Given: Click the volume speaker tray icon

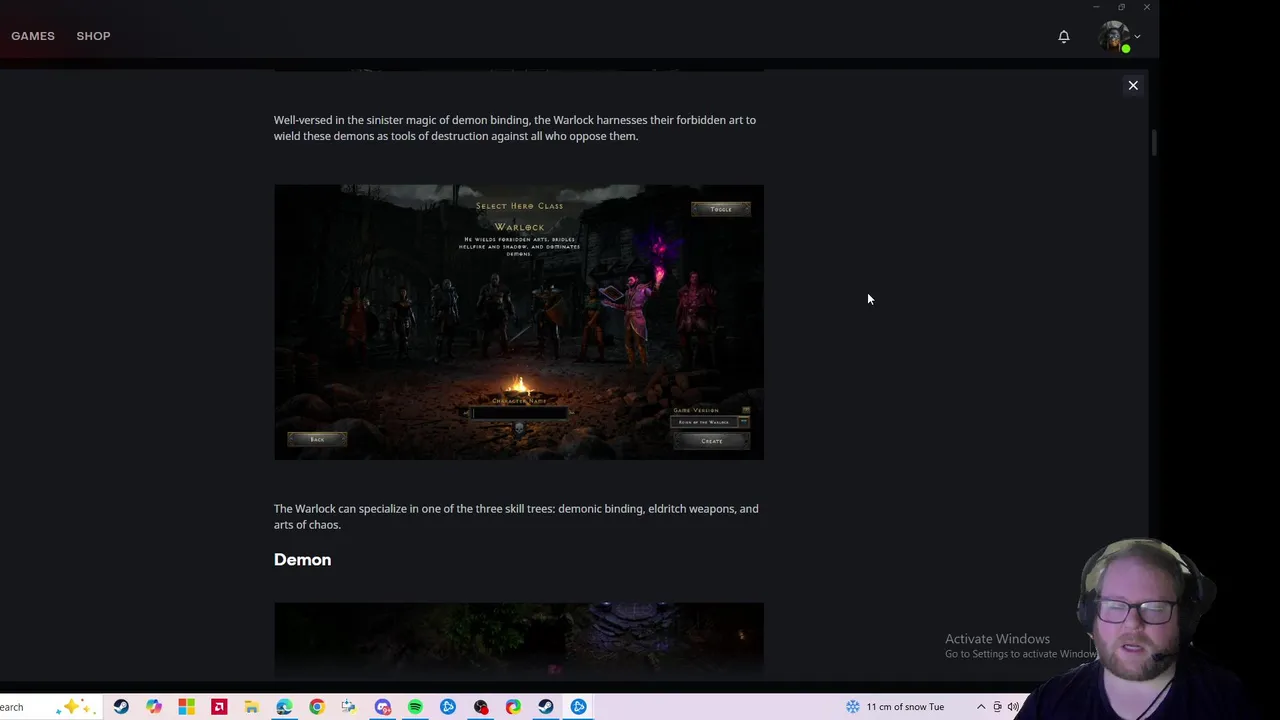Looking at the screenshot, I should pyautogui.click(x=1013, y=707).
